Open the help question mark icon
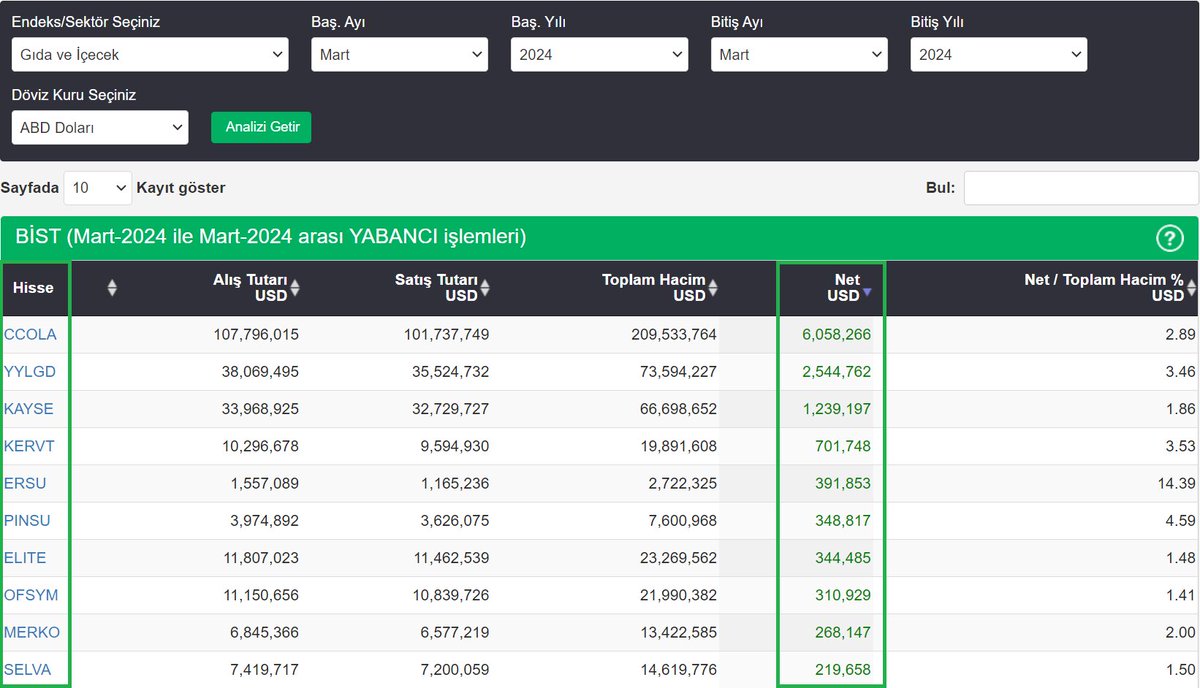 coord(1170,238)
